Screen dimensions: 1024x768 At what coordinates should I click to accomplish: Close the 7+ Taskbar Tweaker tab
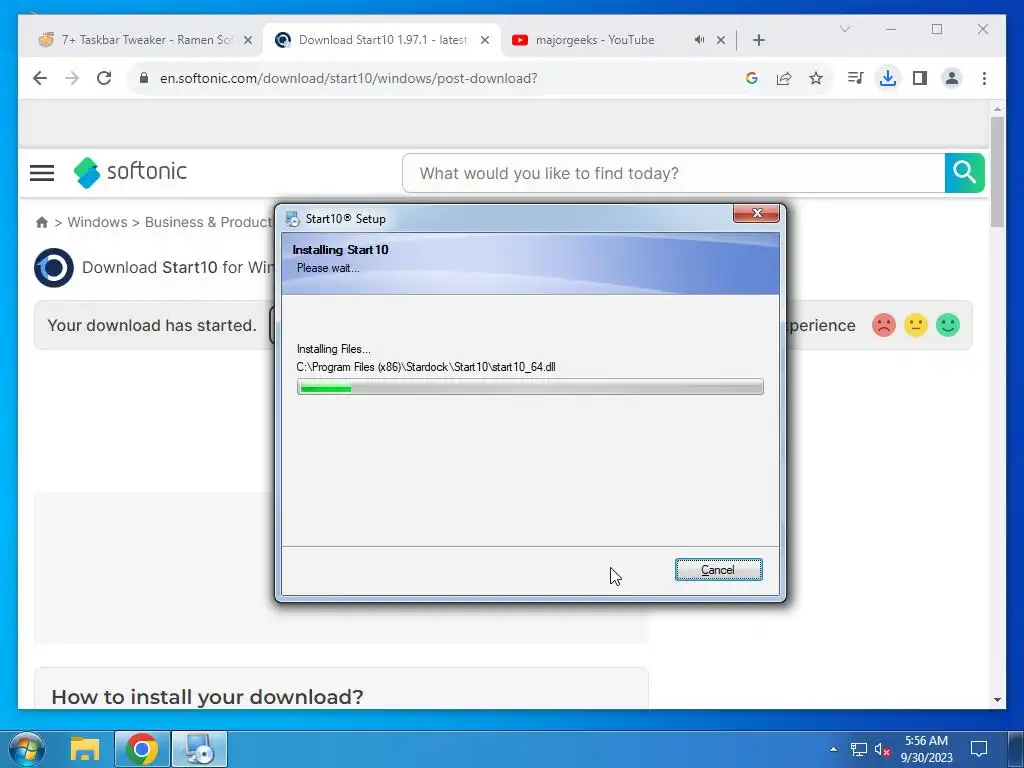[x=248, y=40]
